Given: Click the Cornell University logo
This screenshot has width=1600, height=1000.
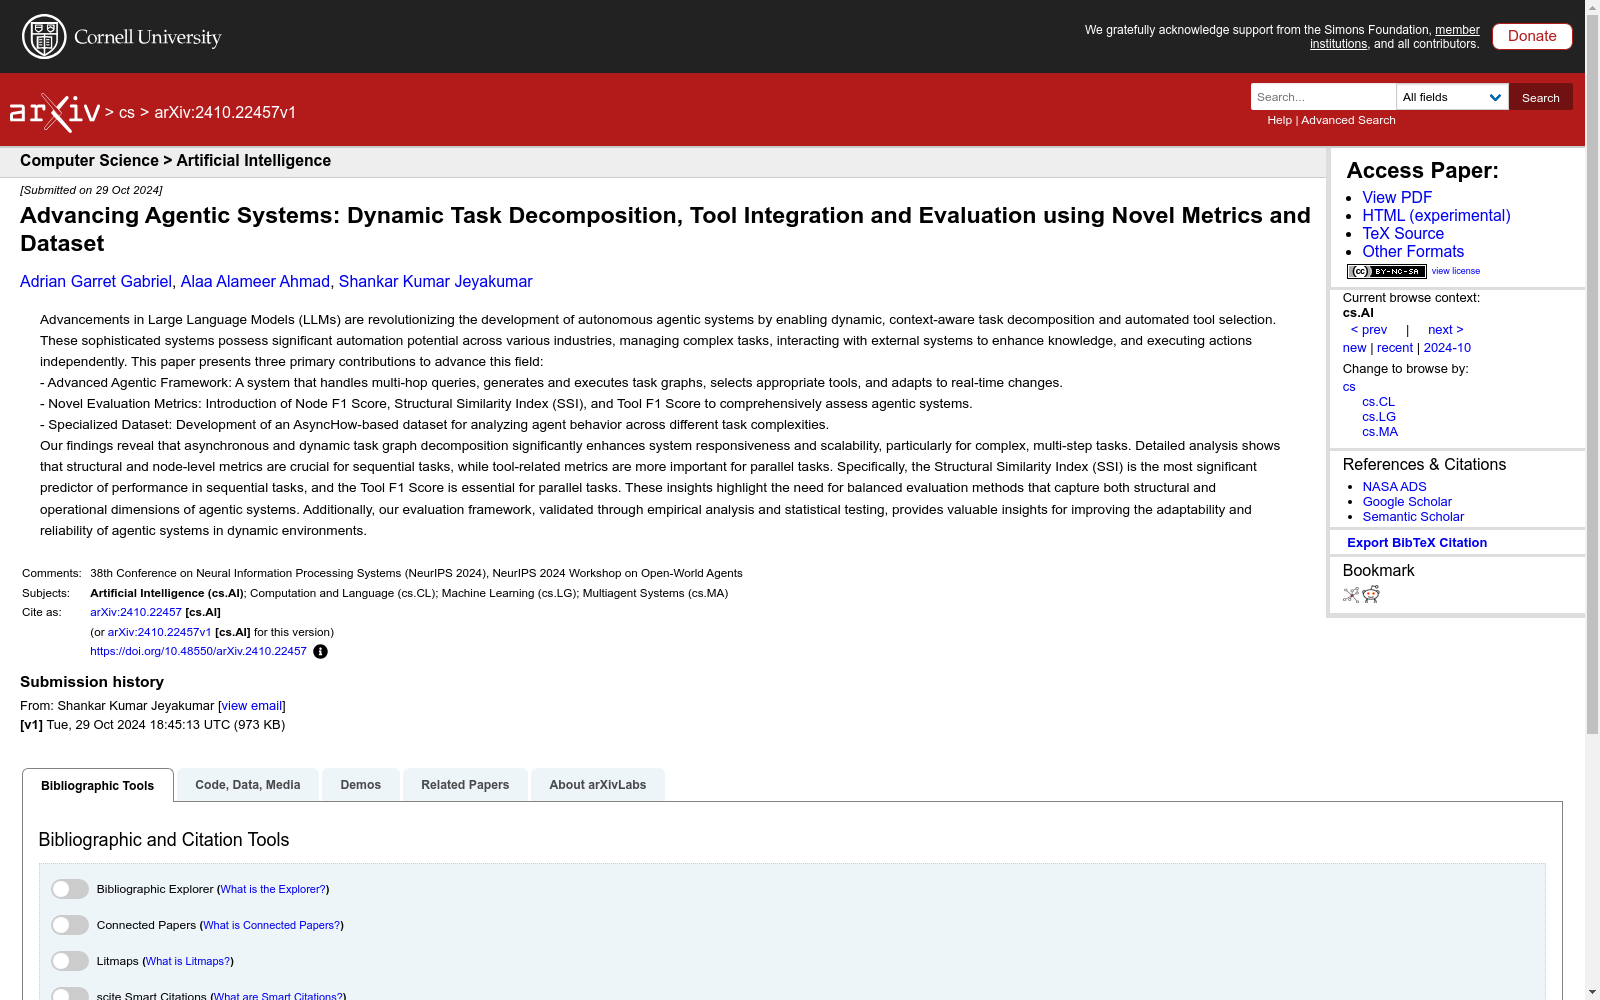Looking at the screenshot, I should click(122, 37).
